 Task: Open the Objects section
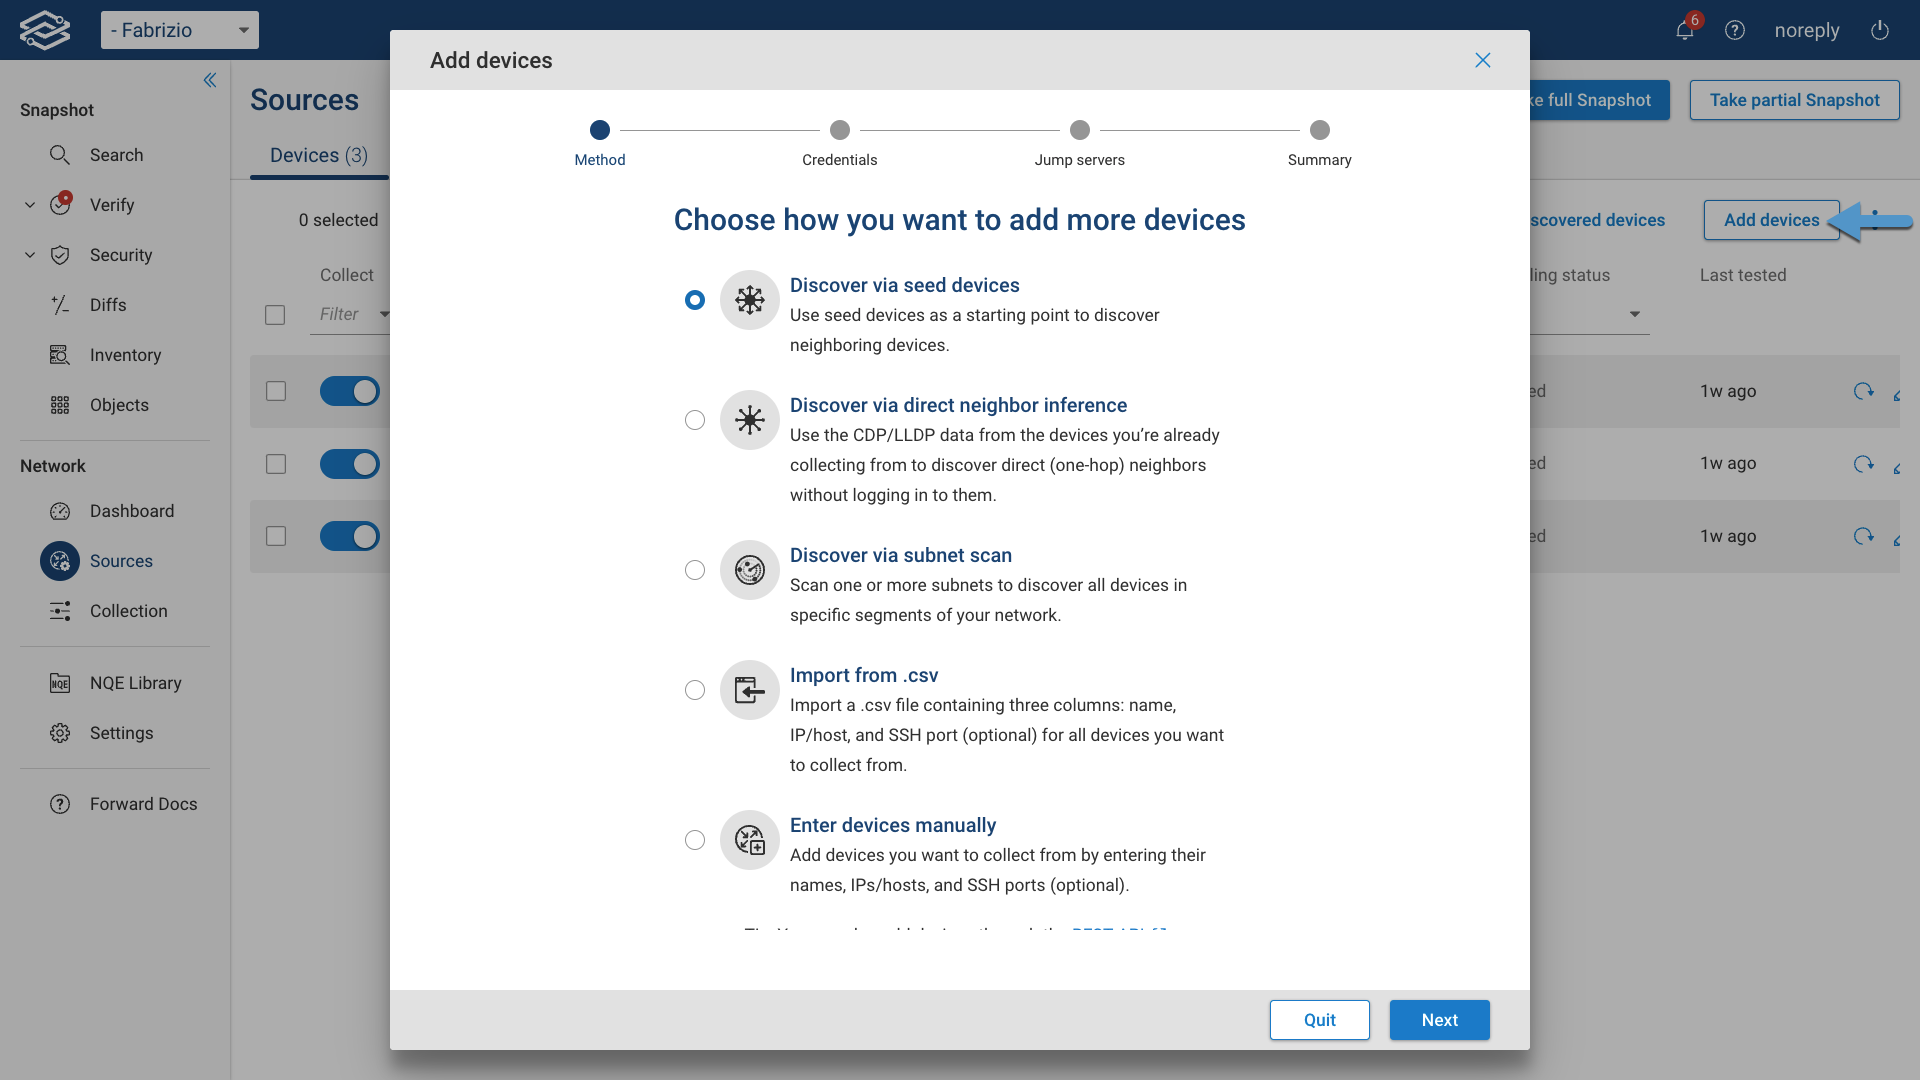click(x=119, y=405)
